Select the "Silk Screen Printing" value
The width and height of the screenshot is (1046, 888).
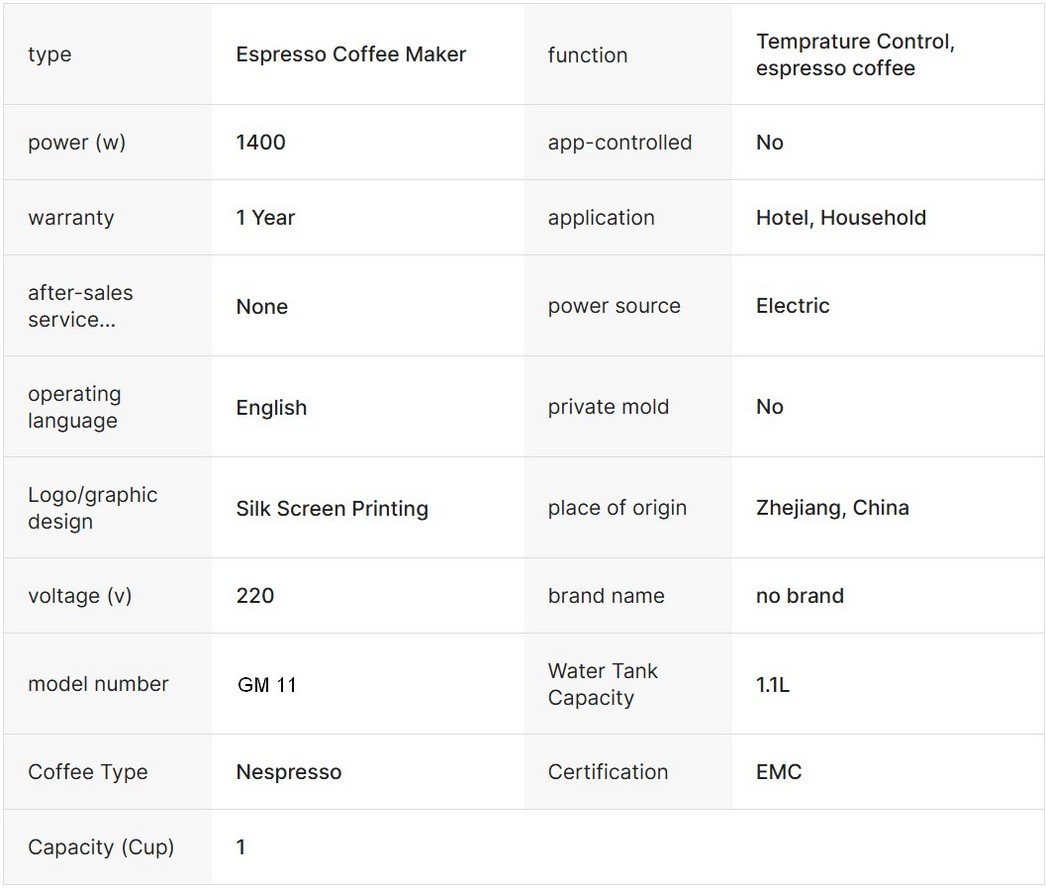pyautogui.click(x=332, y=508)
